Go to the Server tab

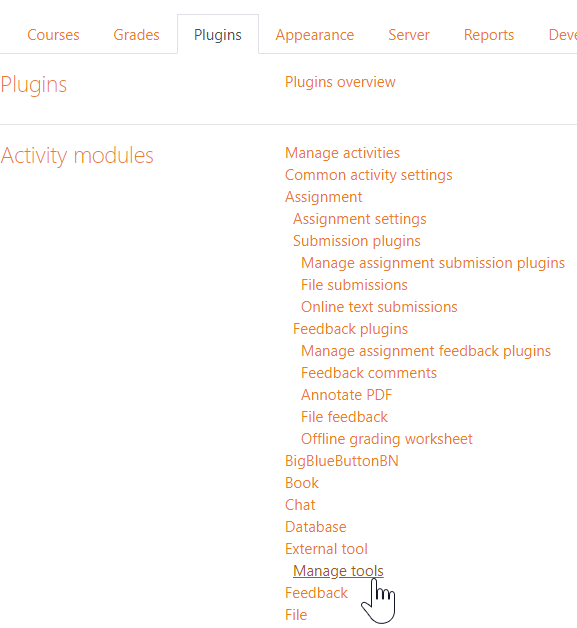409,35
